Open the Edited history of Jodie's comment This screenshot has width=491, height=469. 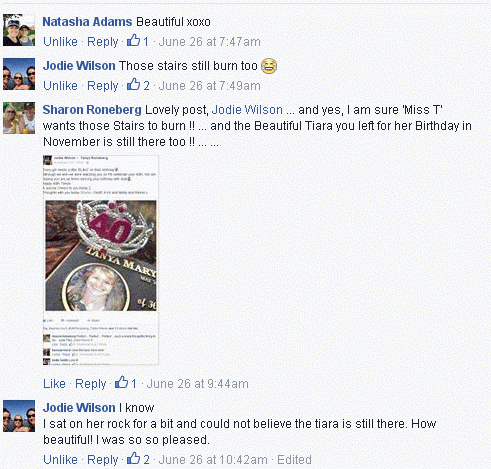tap(294, 460)
